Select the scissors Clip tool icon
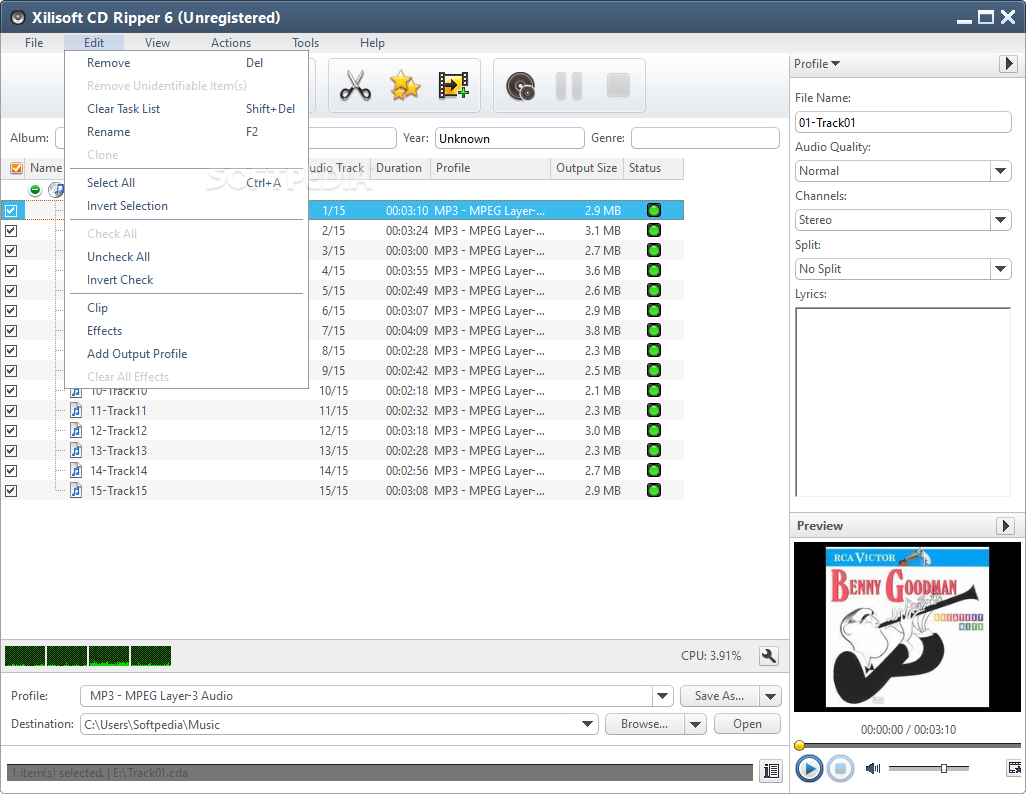The height and width of the screenshot is (794, 1026). (355, 86)
